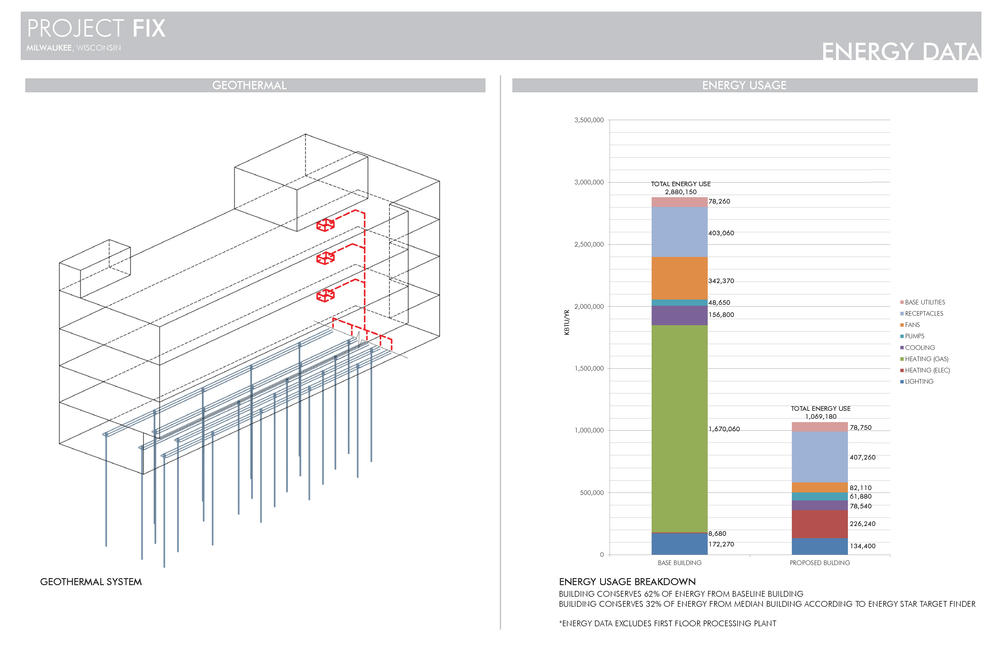Click the Project FIX title
Image resolution: width=1000 pixels, height=647 pixels.
point(96,28)
